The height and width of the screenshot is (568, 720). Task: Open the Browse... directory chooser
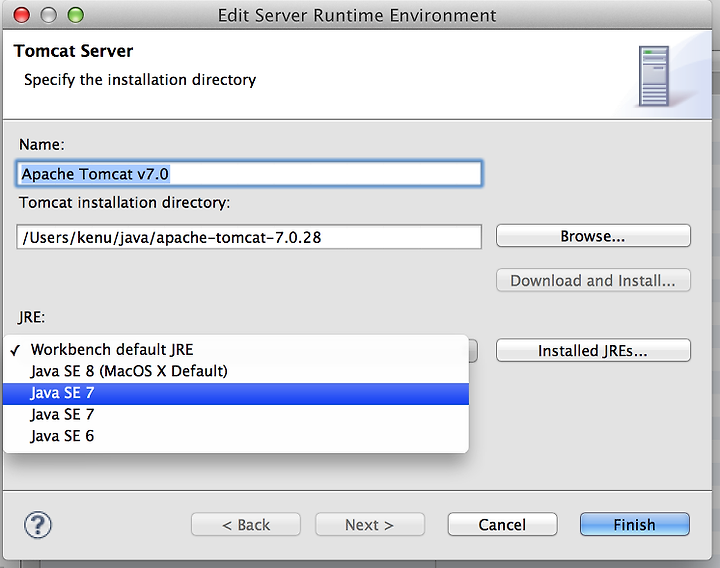pyautogui.click(x=593, y=236)
